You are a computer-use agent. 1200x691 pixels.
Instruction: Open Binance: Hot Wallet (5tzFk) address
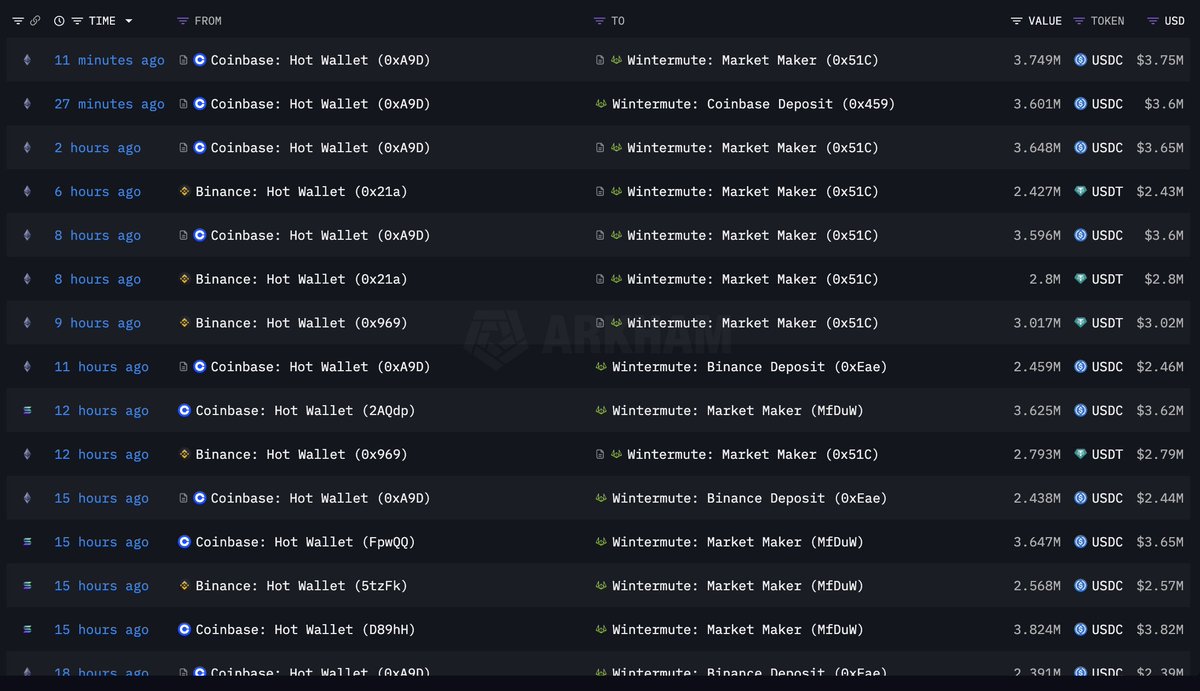301,586
